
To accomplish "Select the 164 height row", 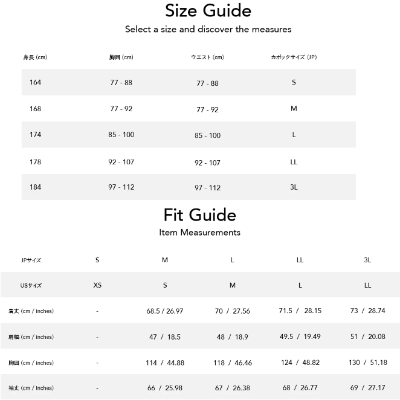I will point(189,82).
